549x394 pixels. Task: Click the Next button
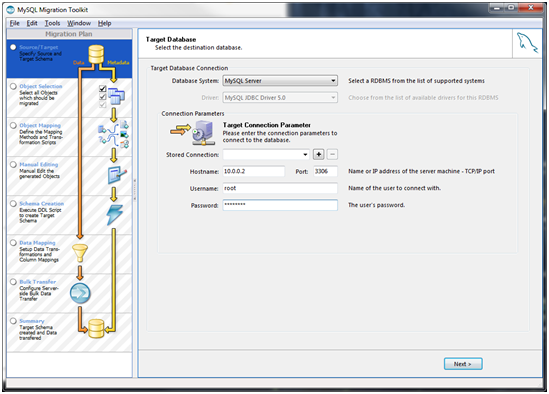click(x=463, y=364)
